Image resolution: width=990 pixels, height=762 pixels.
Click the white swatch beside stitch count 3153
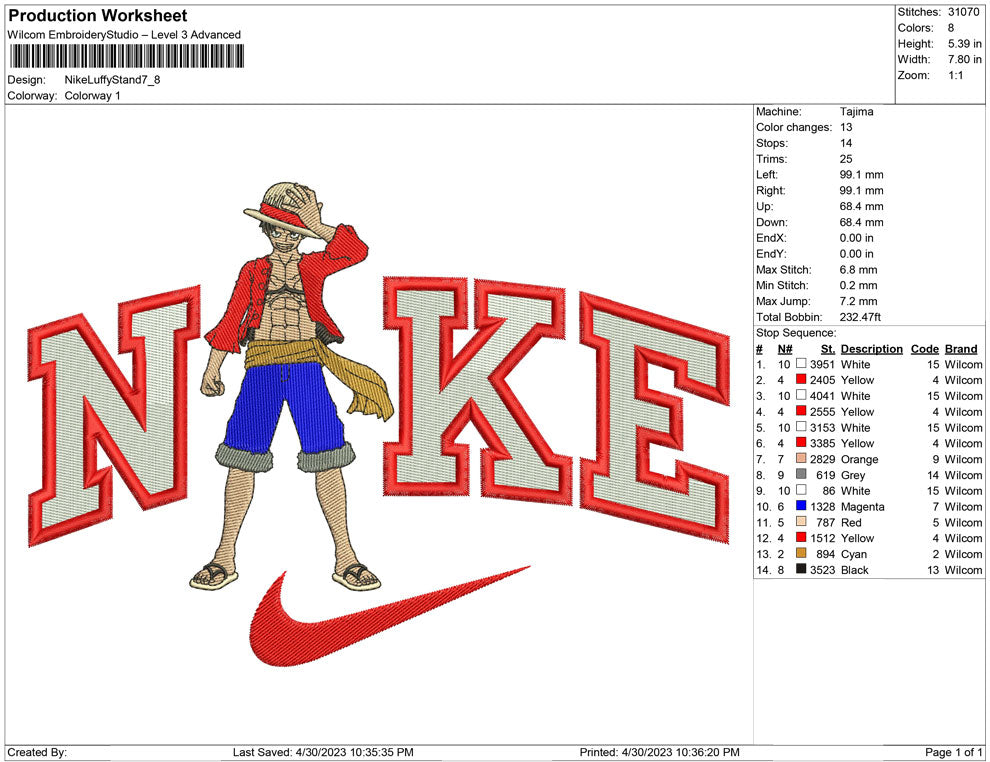point(801,427)
